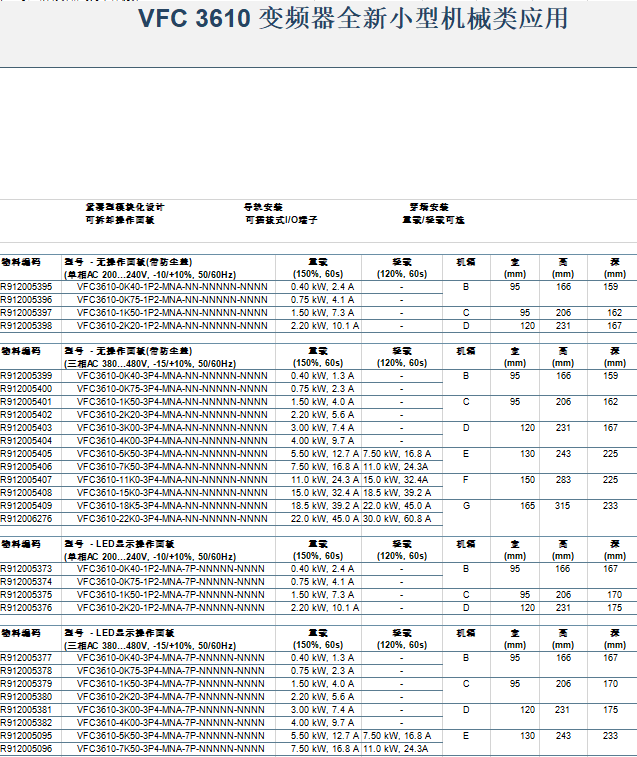Select part number R912005373

tap(26, 569)
